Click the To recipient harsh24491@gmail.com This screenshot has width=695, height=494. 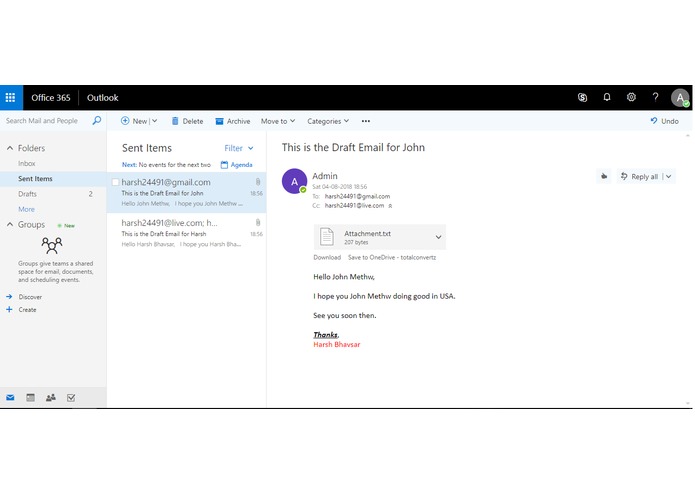pyautogui.click(x=357, y=196)
